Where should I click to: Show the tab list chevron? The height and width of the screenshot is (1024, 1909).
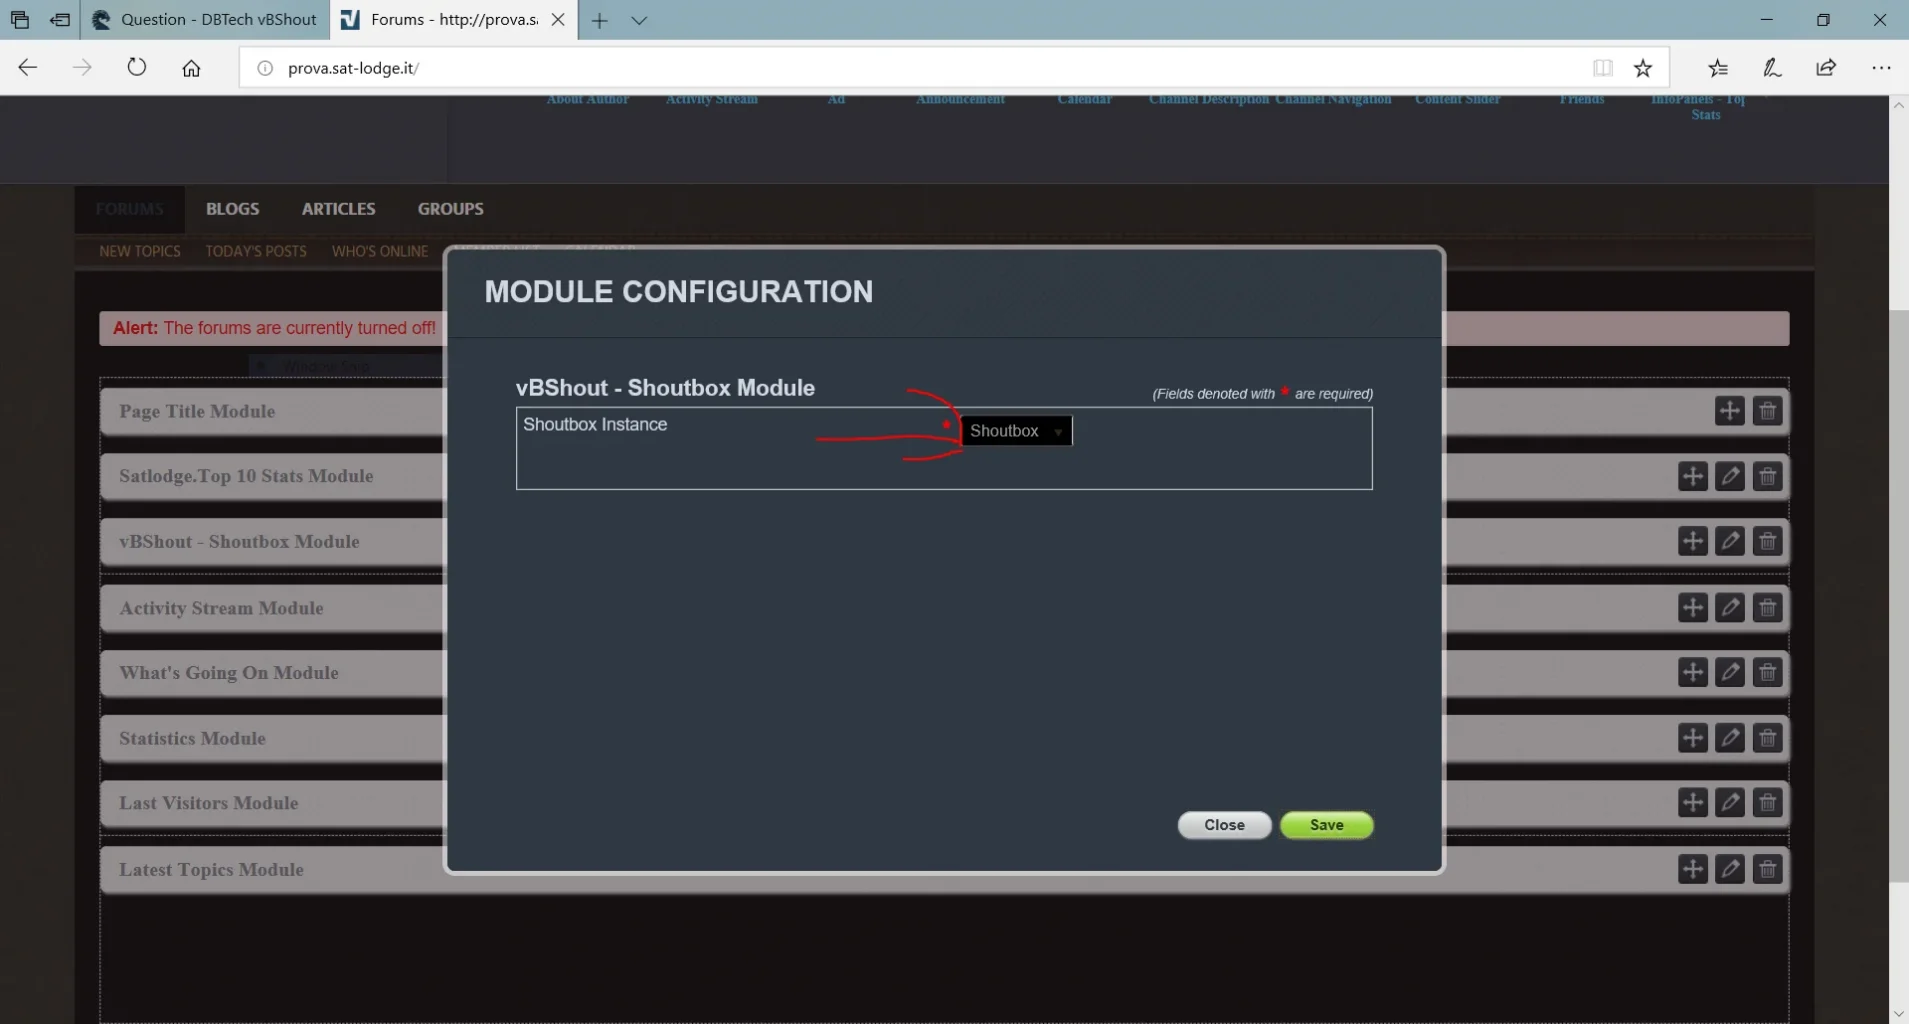click(640, 20)
